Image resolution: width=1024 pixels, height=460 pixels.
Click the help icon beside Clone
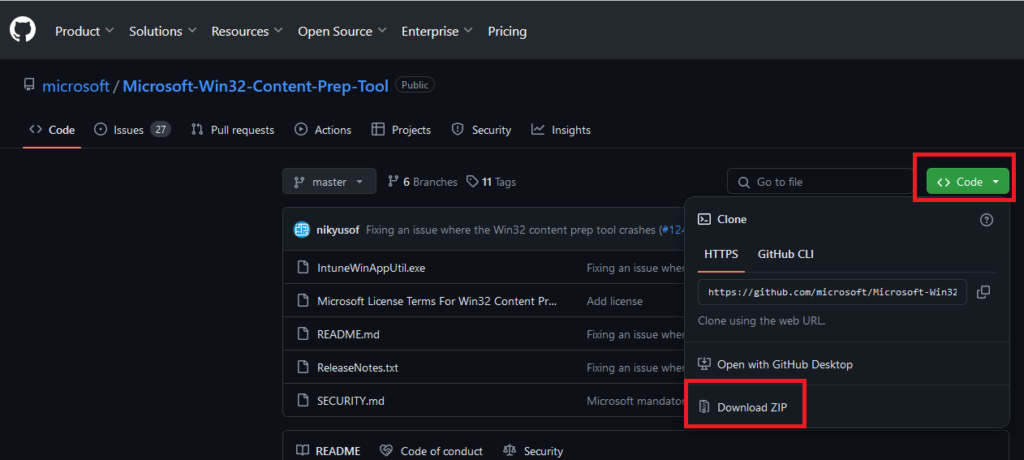tap(987, 220)
